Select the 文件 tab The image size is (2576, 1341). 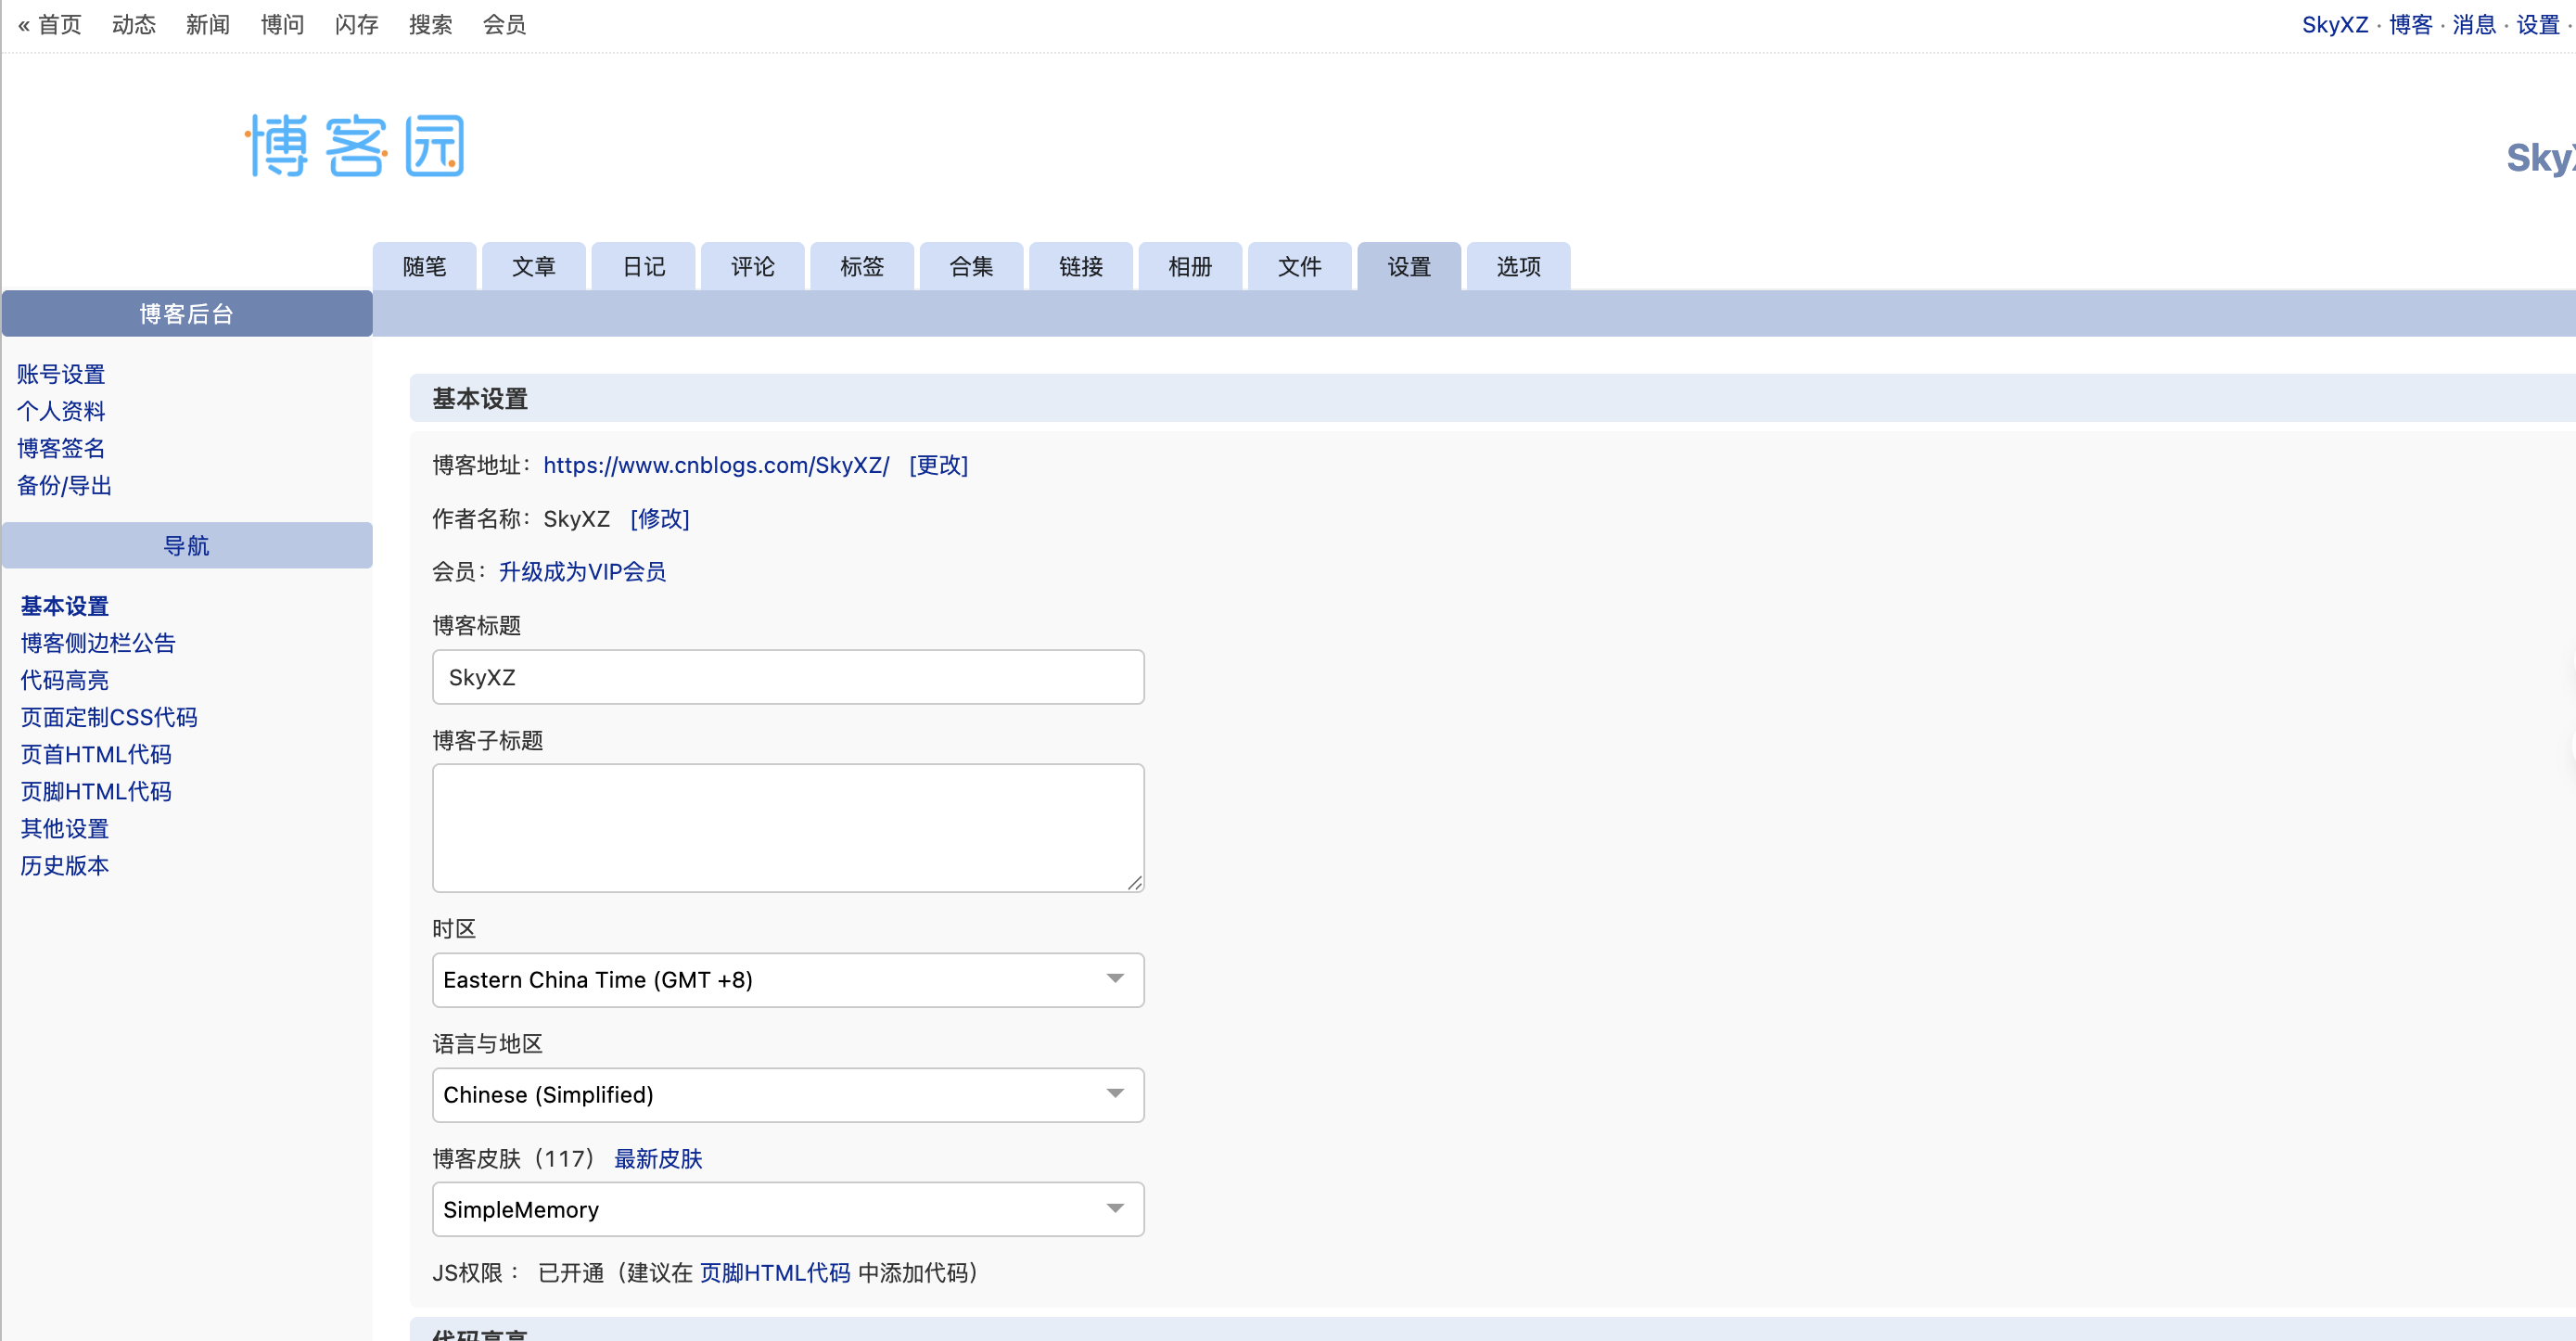[x=1299, y=266]
